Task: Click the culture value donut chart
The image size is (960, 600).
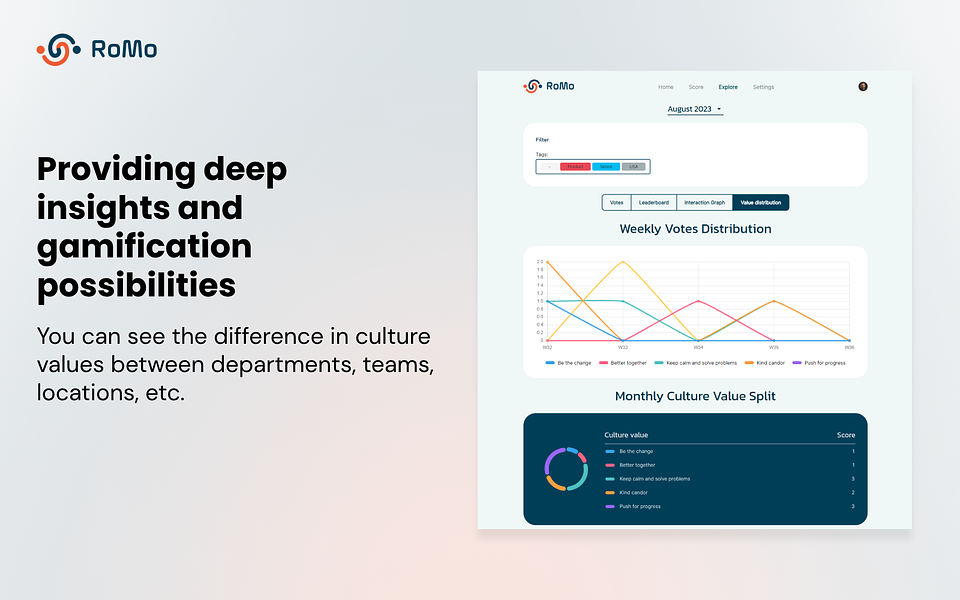Action: [566, 469]
